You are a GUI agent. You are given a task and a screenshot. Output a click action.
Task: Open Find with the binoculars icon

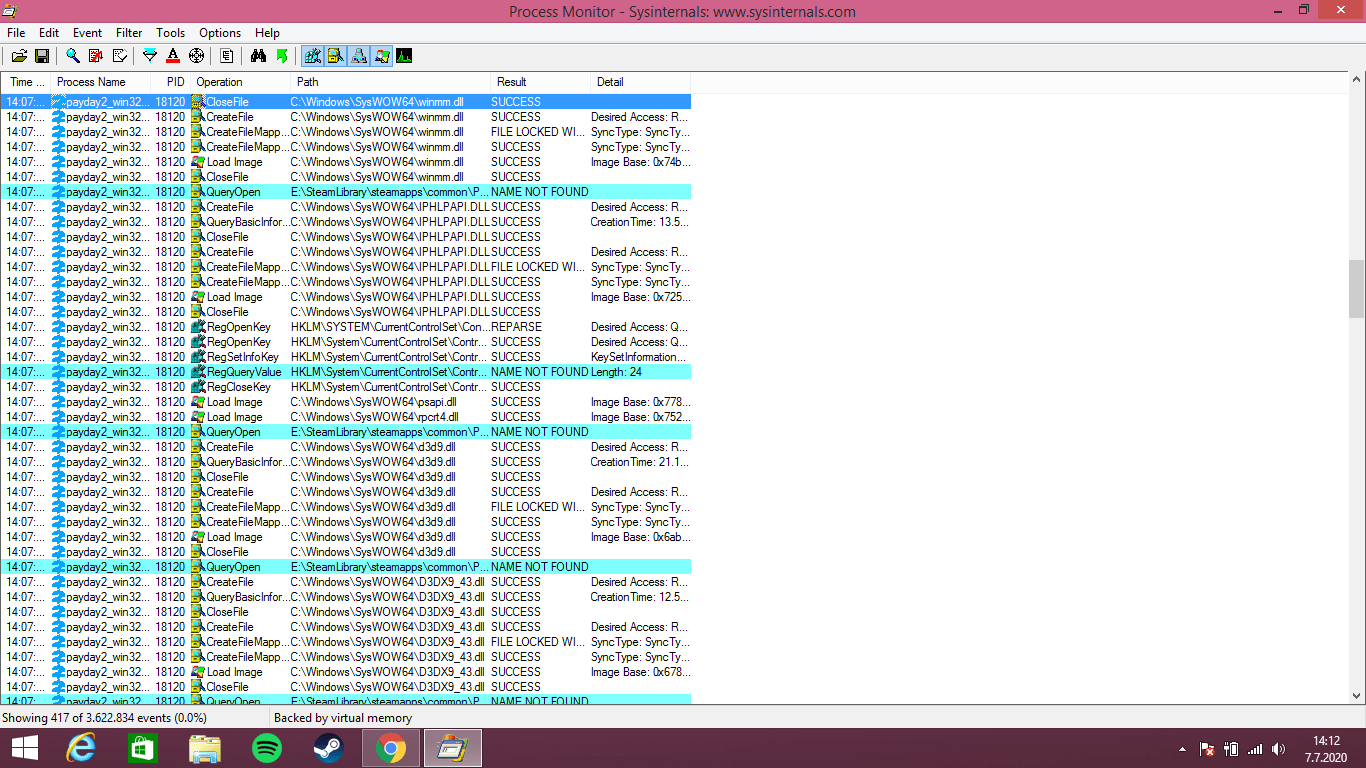click(258, 56)
